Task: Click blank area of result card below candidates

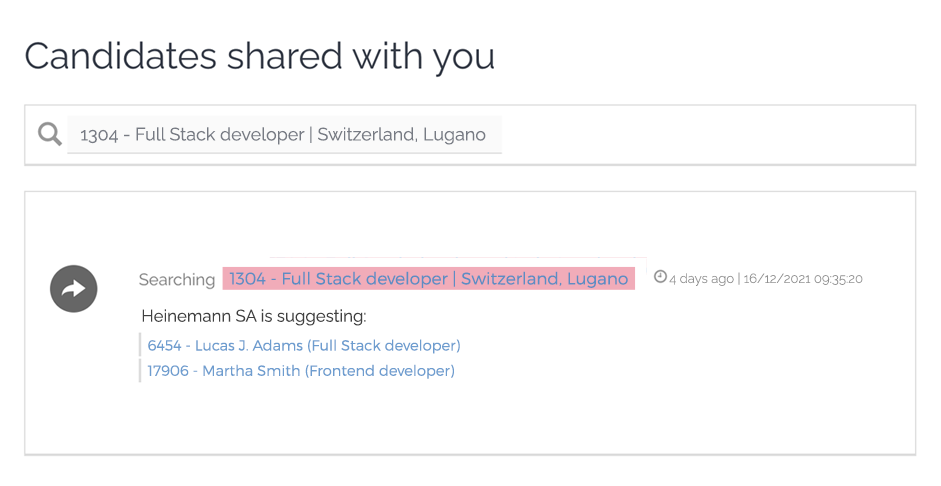Action: 470,420
